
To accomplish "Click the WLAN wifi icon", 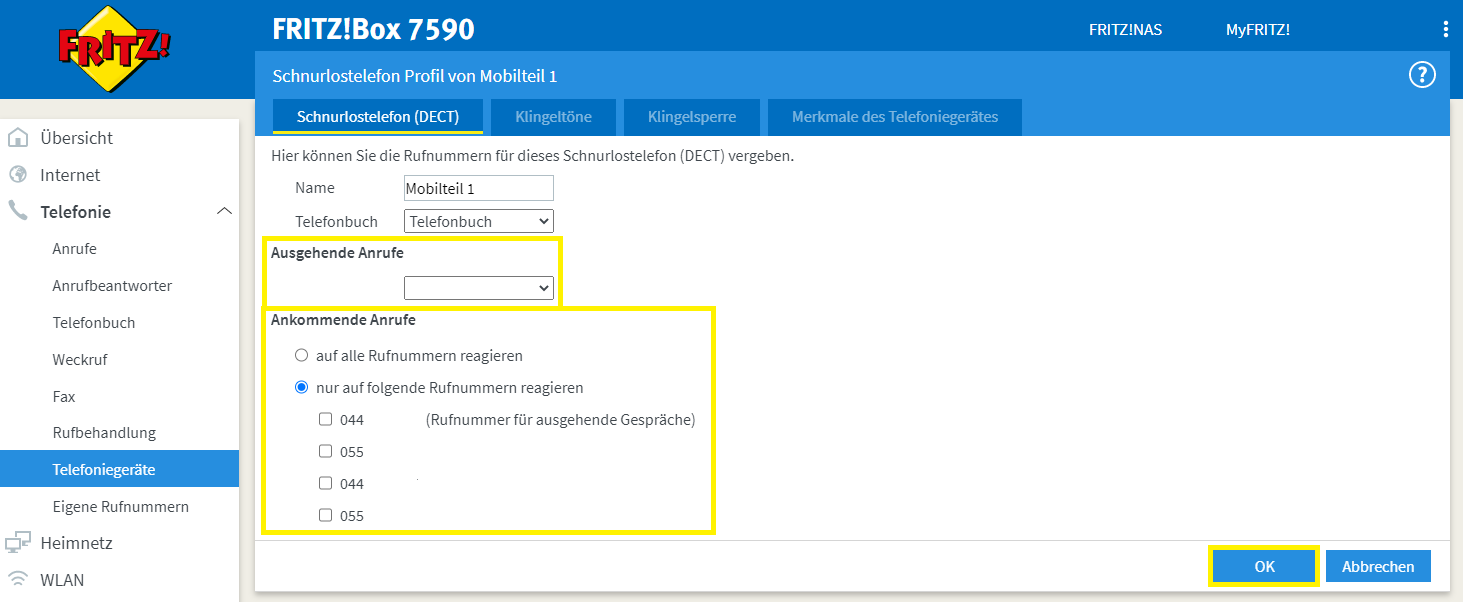I will tap(18, 579).
